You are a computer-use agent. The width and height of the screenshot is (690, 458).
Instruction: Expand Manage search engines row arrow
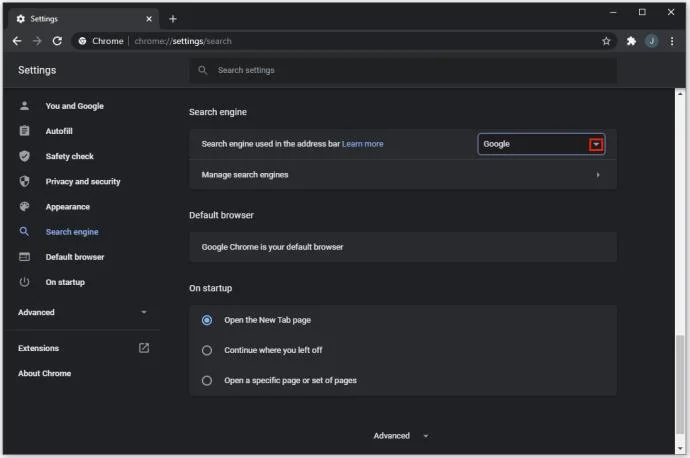coord(598,175)
